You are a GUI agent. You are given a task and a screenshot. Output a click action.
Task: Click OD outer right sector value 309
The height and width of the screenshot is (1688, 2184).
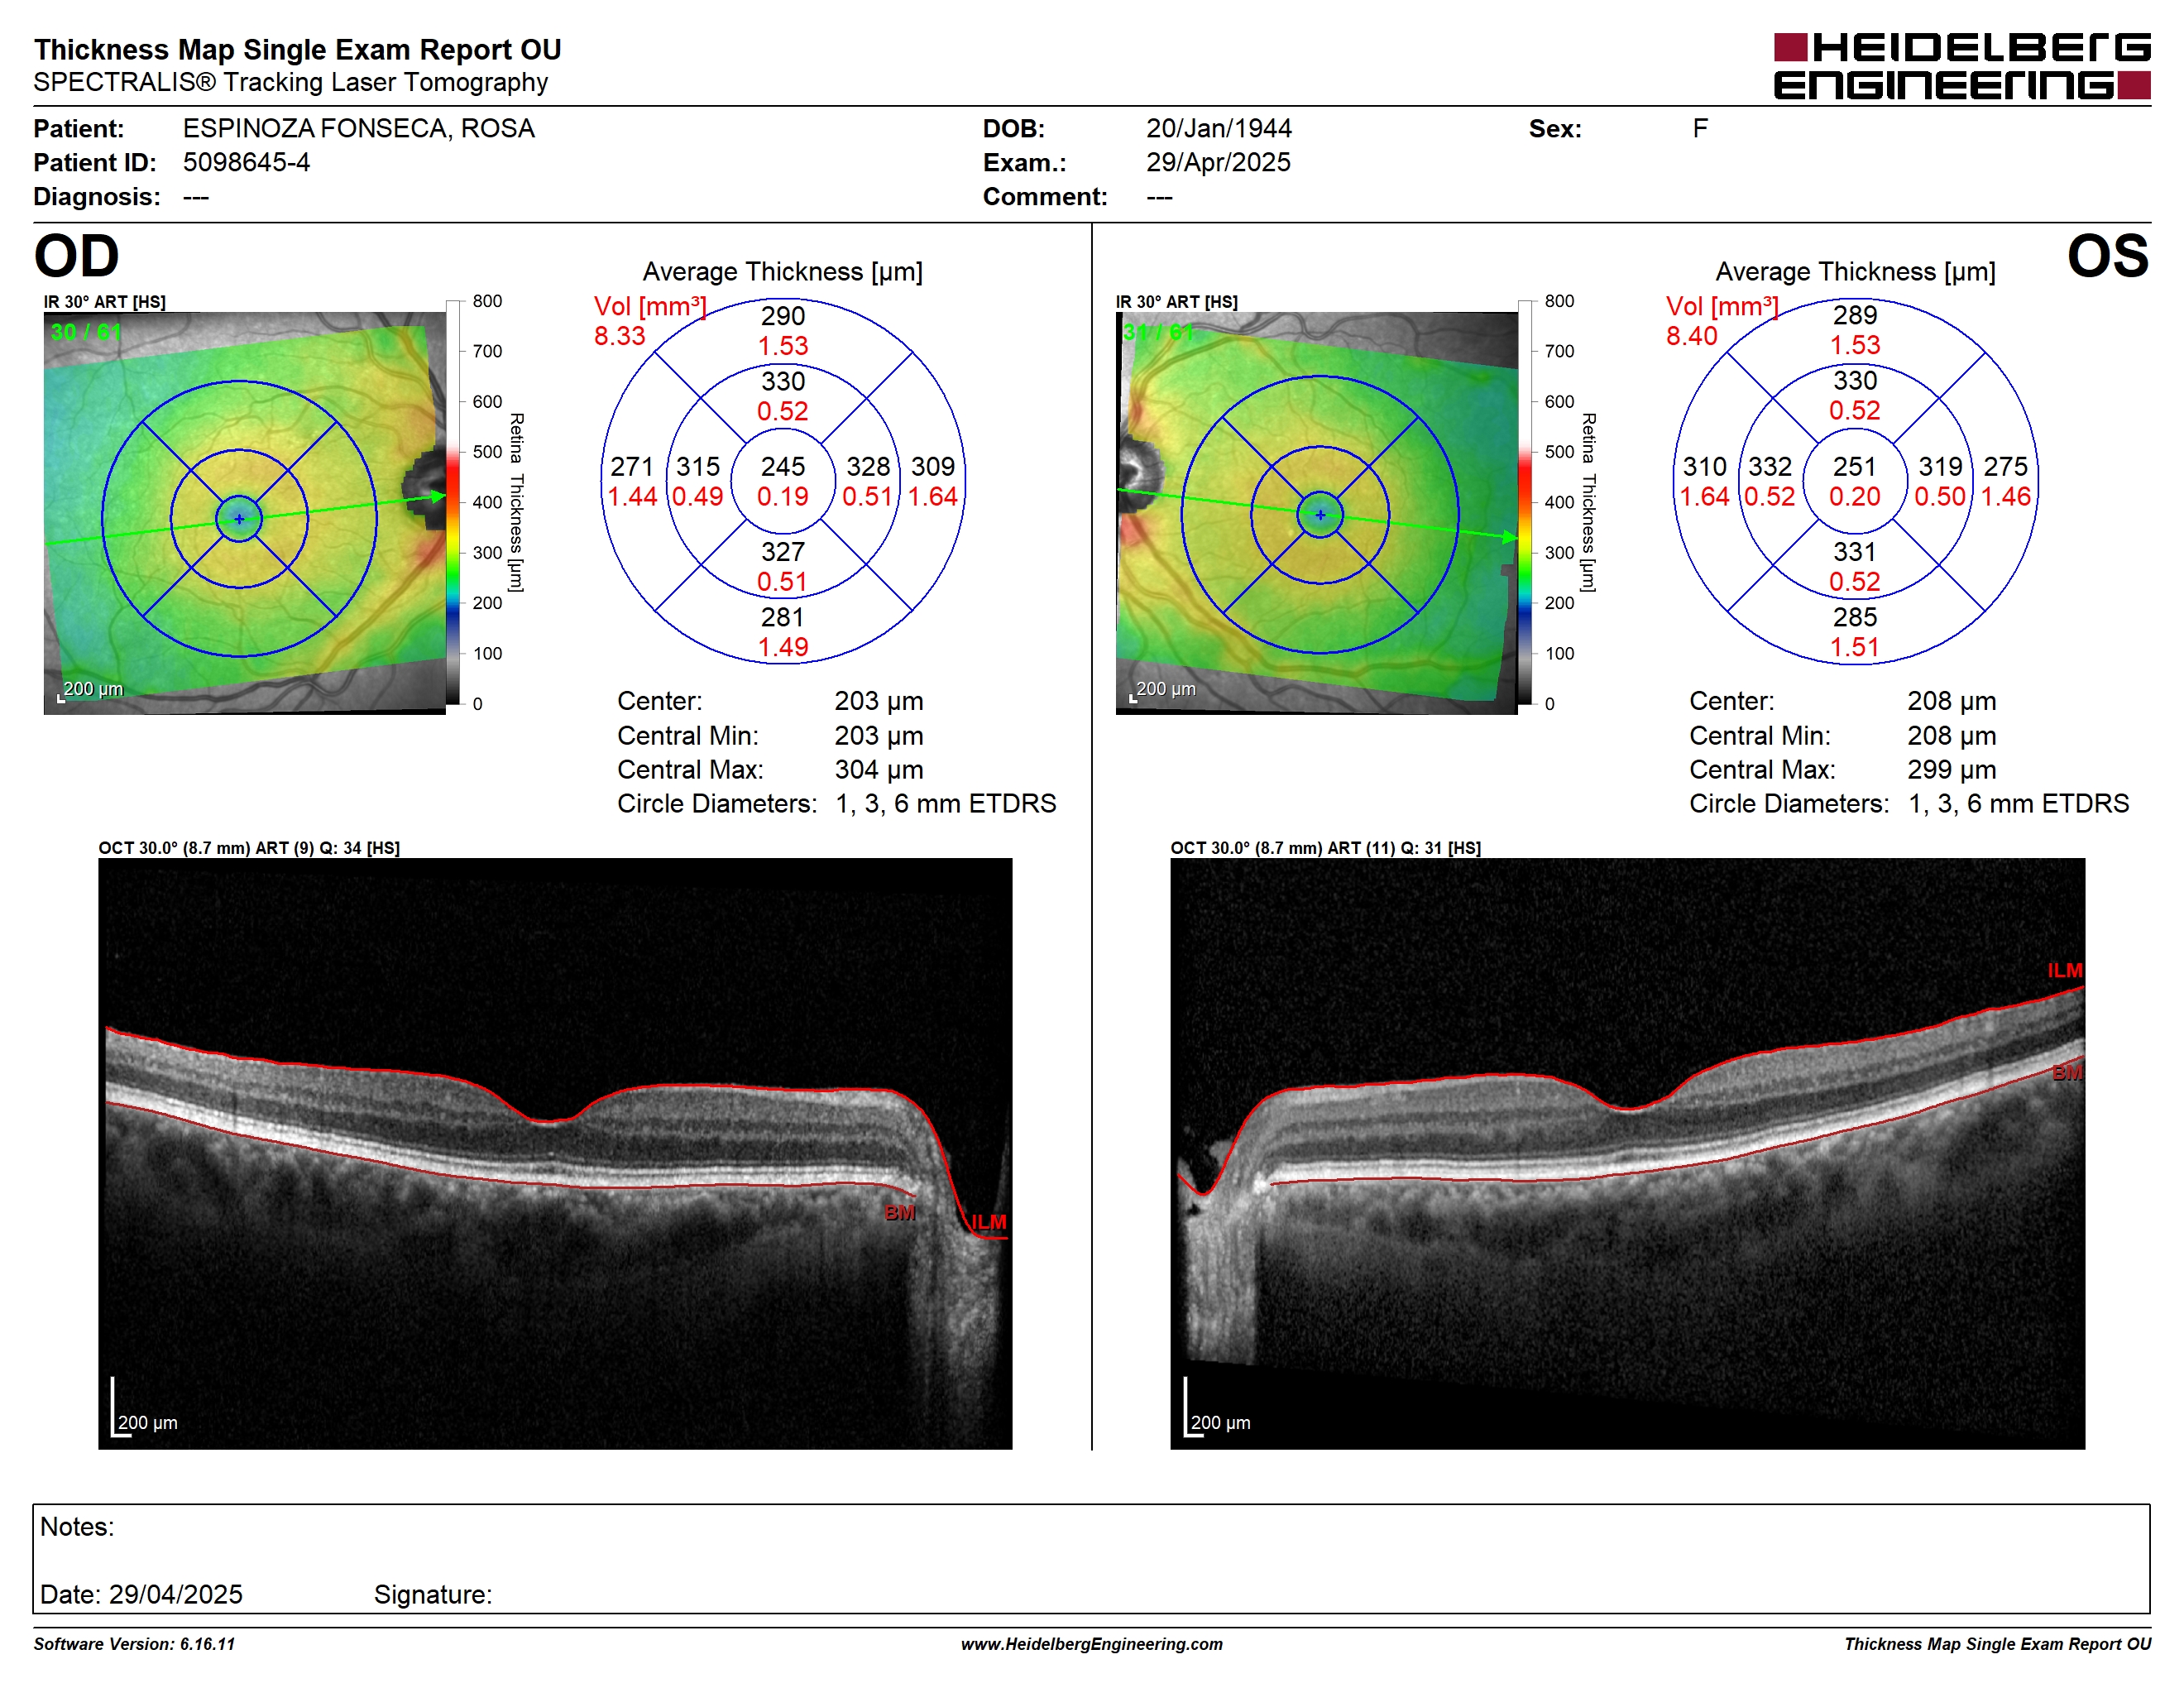tap(932, 467)
